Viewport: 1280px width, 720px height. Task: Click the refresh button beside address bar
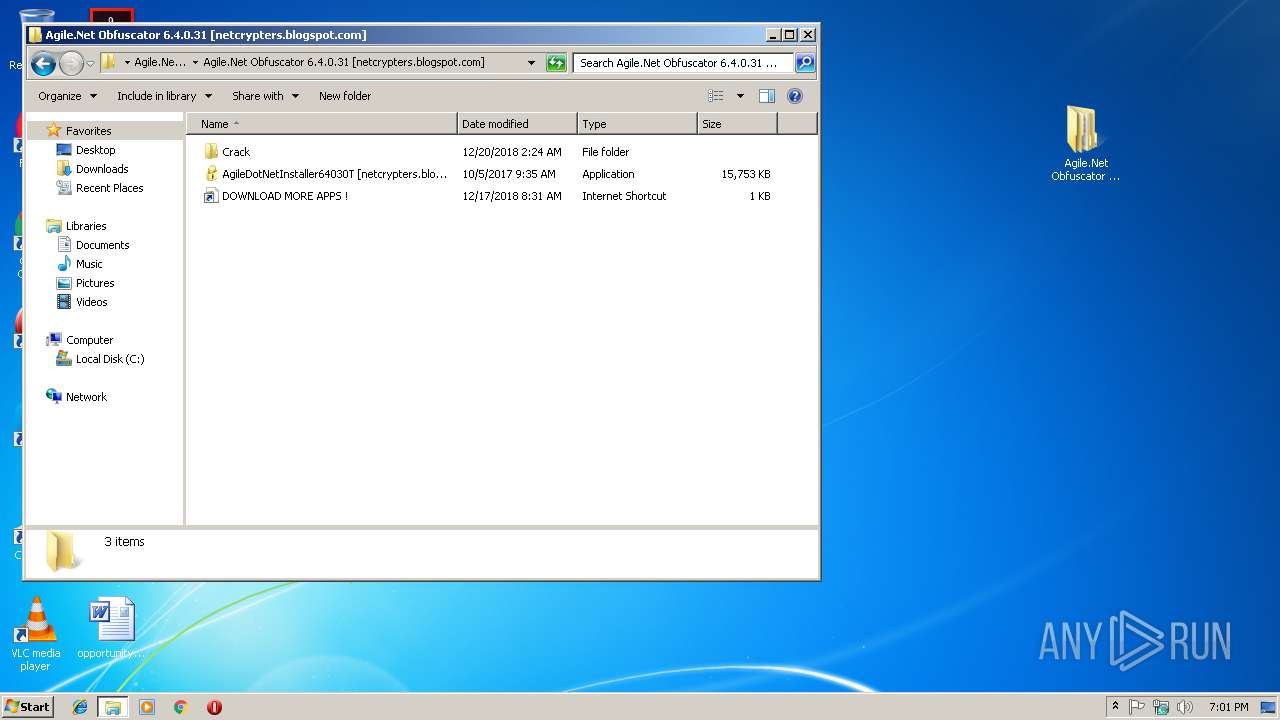tap(556, 63)
